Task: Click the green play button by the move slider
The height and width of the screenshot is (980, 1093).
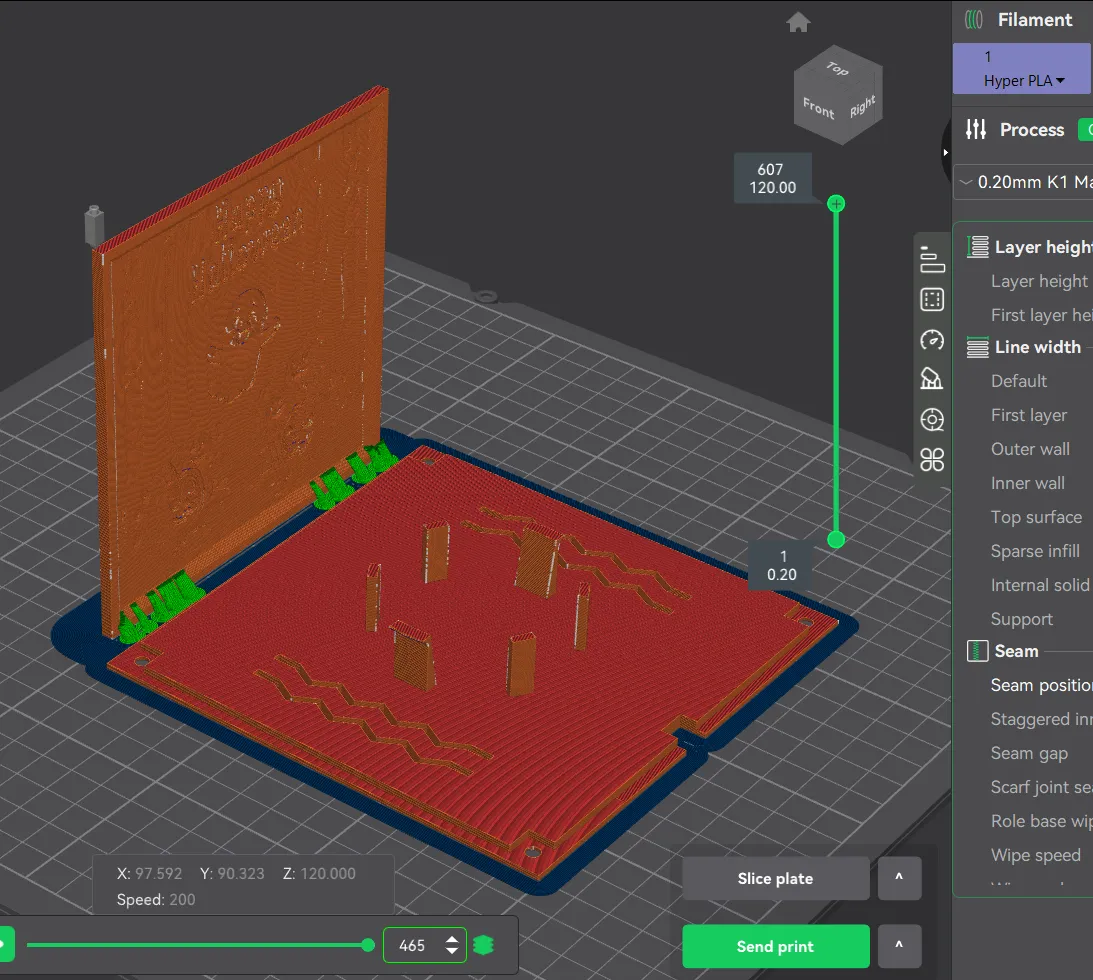Action: [6, 945]
